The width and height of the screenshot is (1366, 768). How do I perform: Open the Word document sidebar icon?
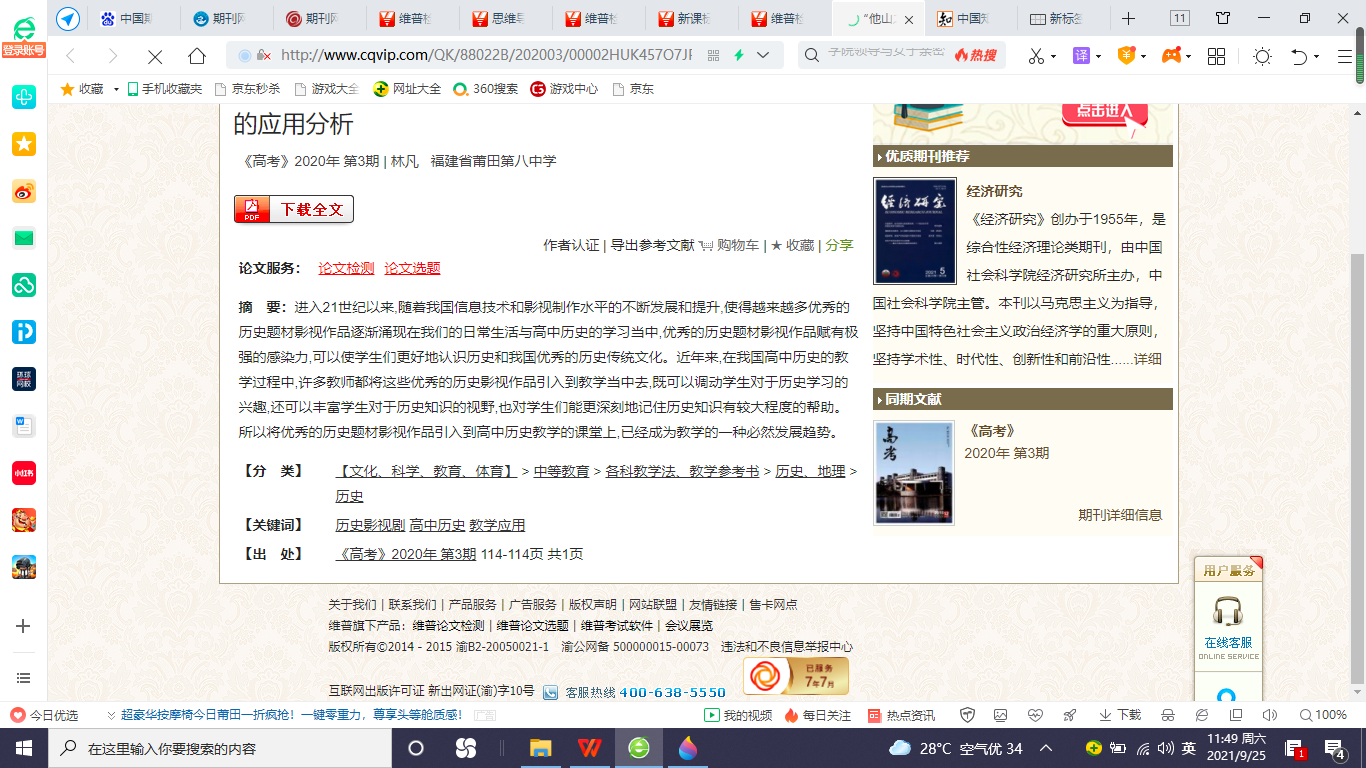point(24,426)
